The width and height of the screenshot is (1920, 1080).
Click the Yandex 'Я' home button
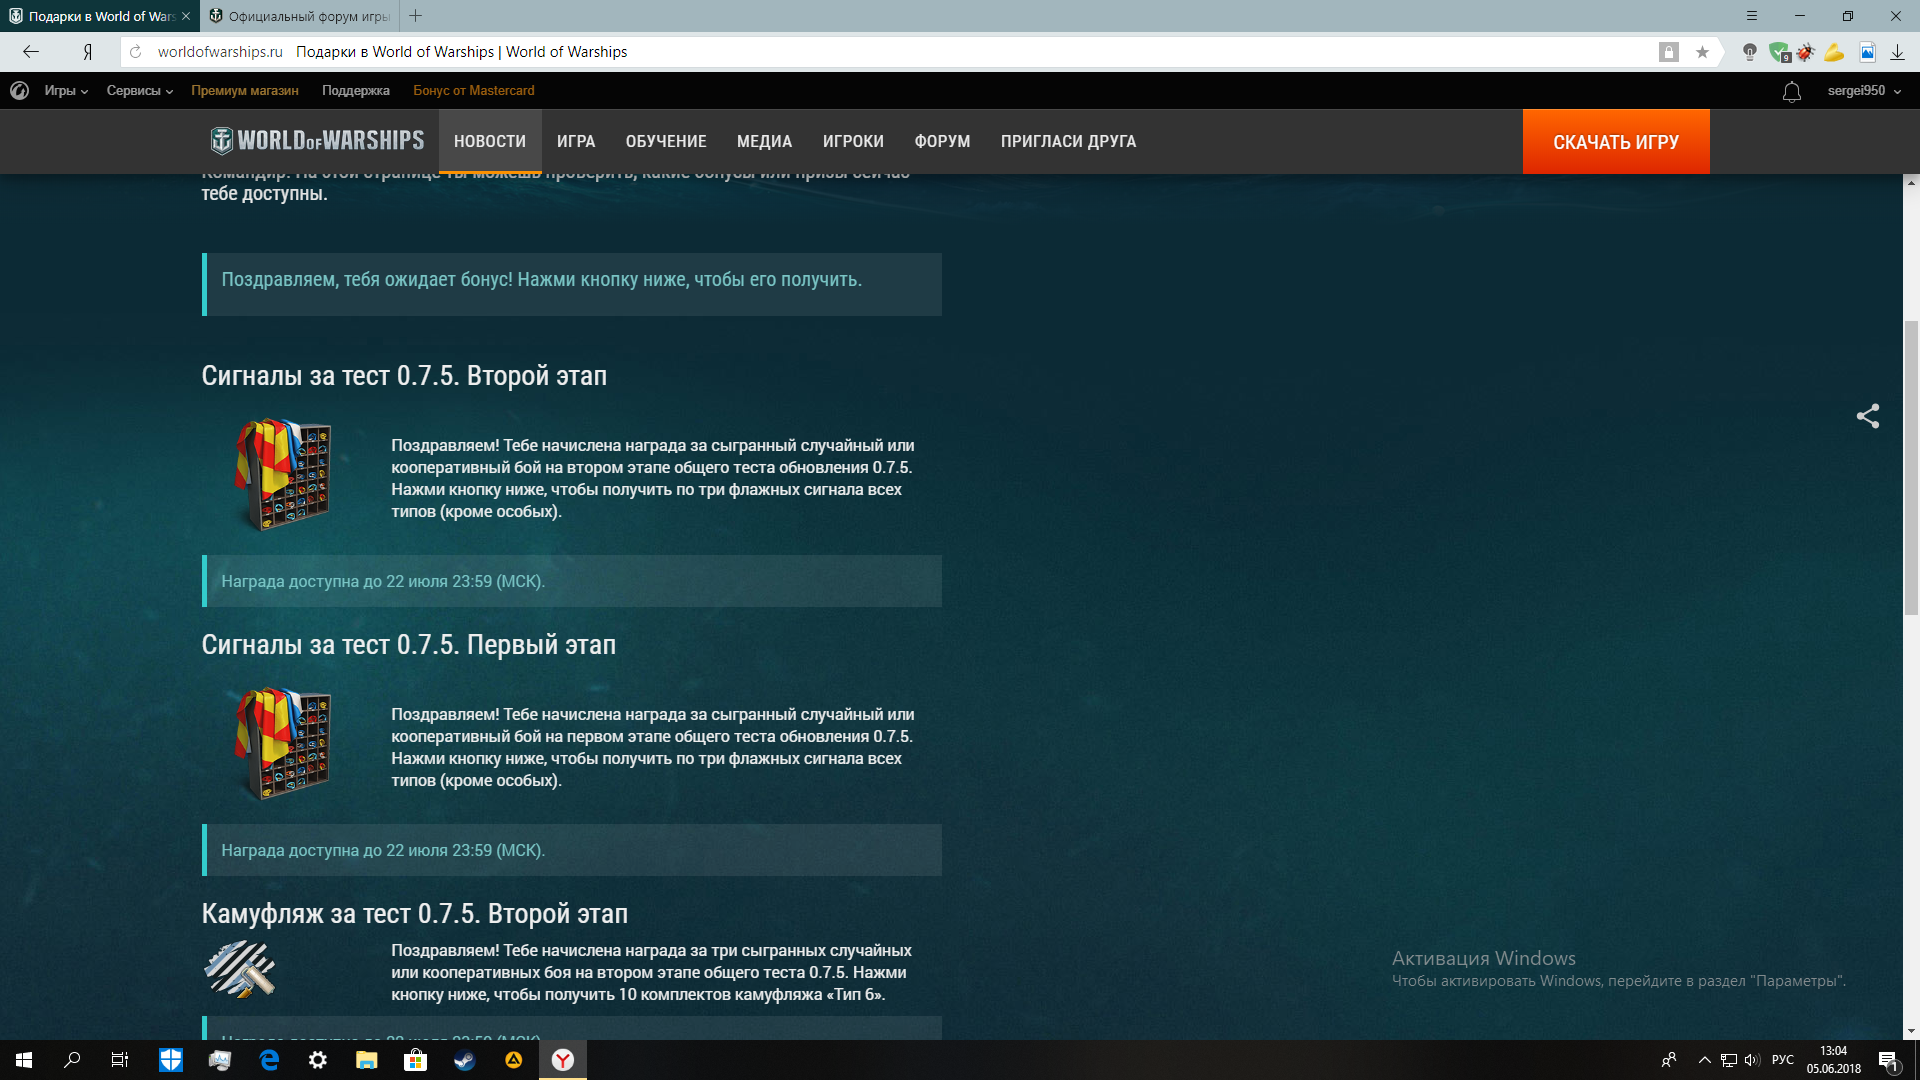click(88, 52)
